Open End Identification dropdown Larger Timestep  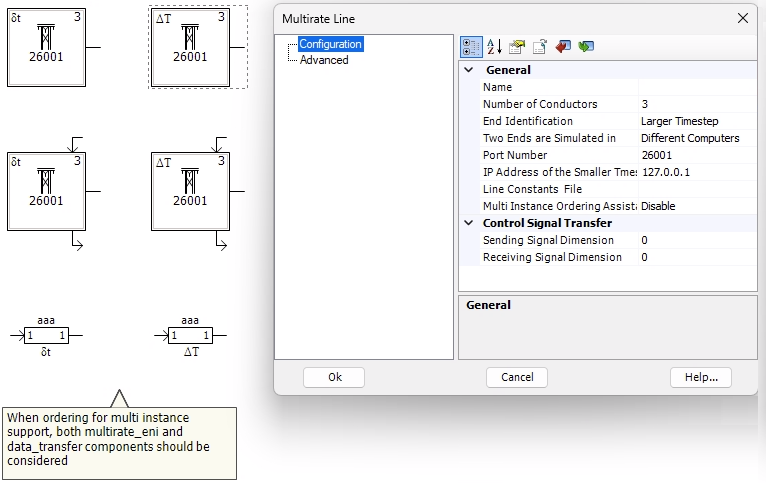(697, 121)
